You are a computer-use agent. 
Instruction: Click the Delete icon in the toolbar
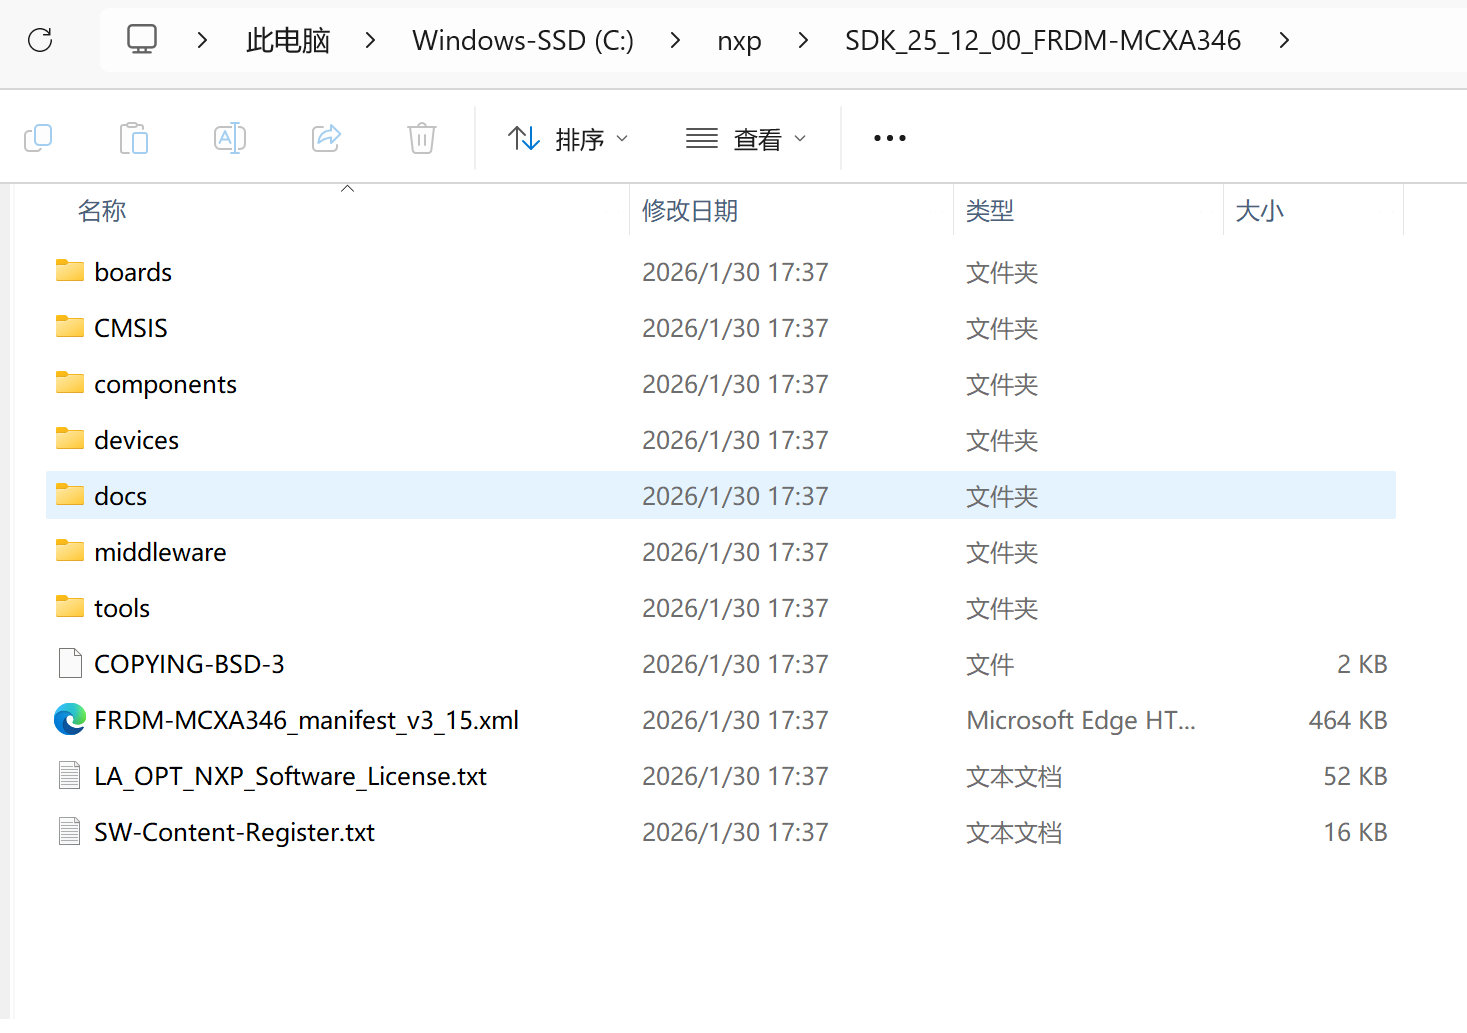[x=421, y=137]
